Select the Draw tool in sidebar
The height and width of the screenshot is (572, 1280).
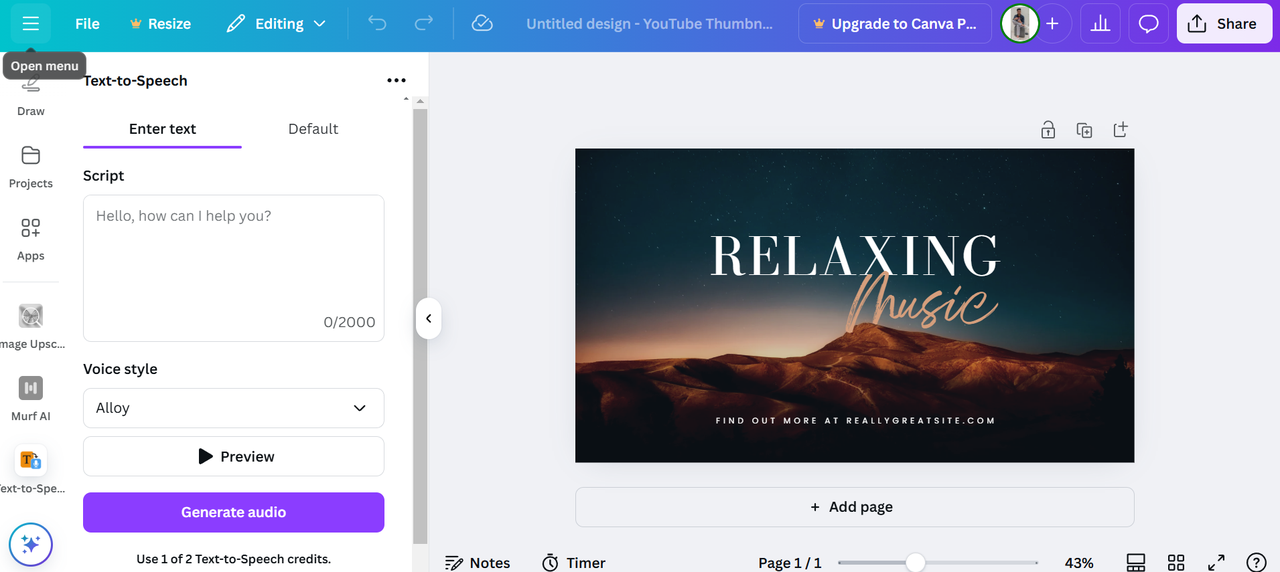pos(31,96)
